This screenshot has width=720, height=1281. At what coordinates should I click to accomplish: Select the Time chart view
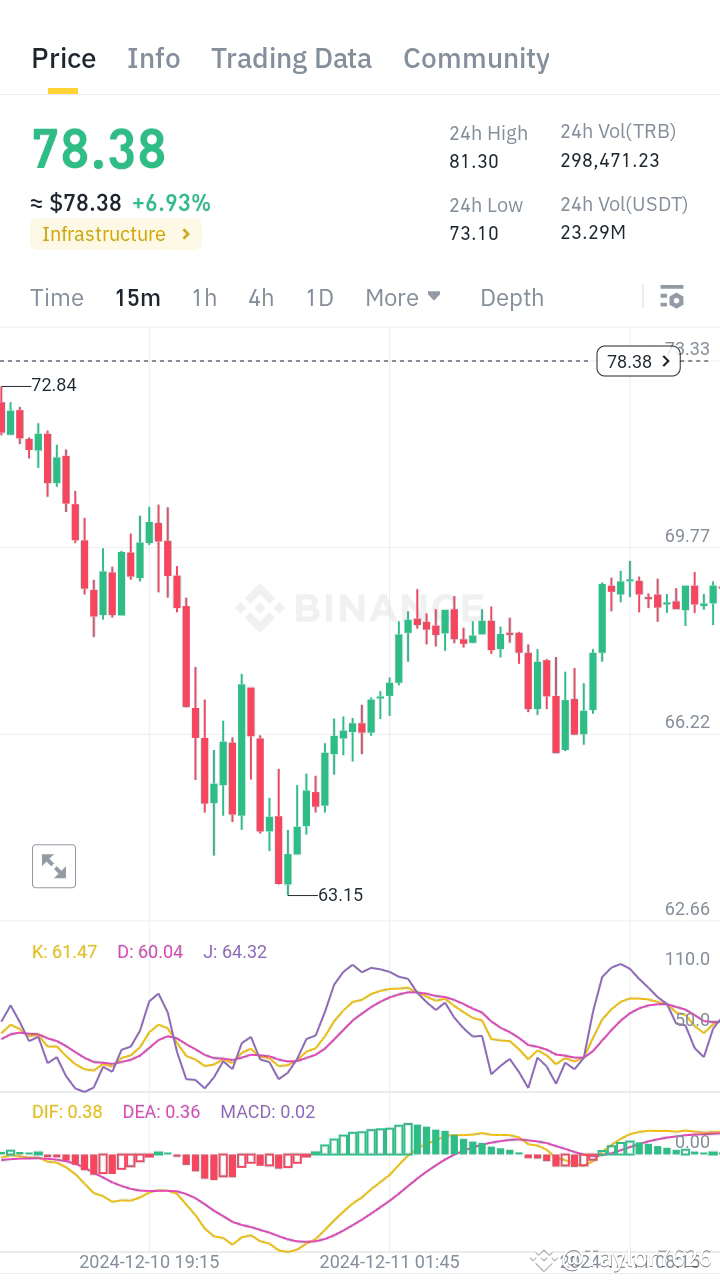coord(56,297)
